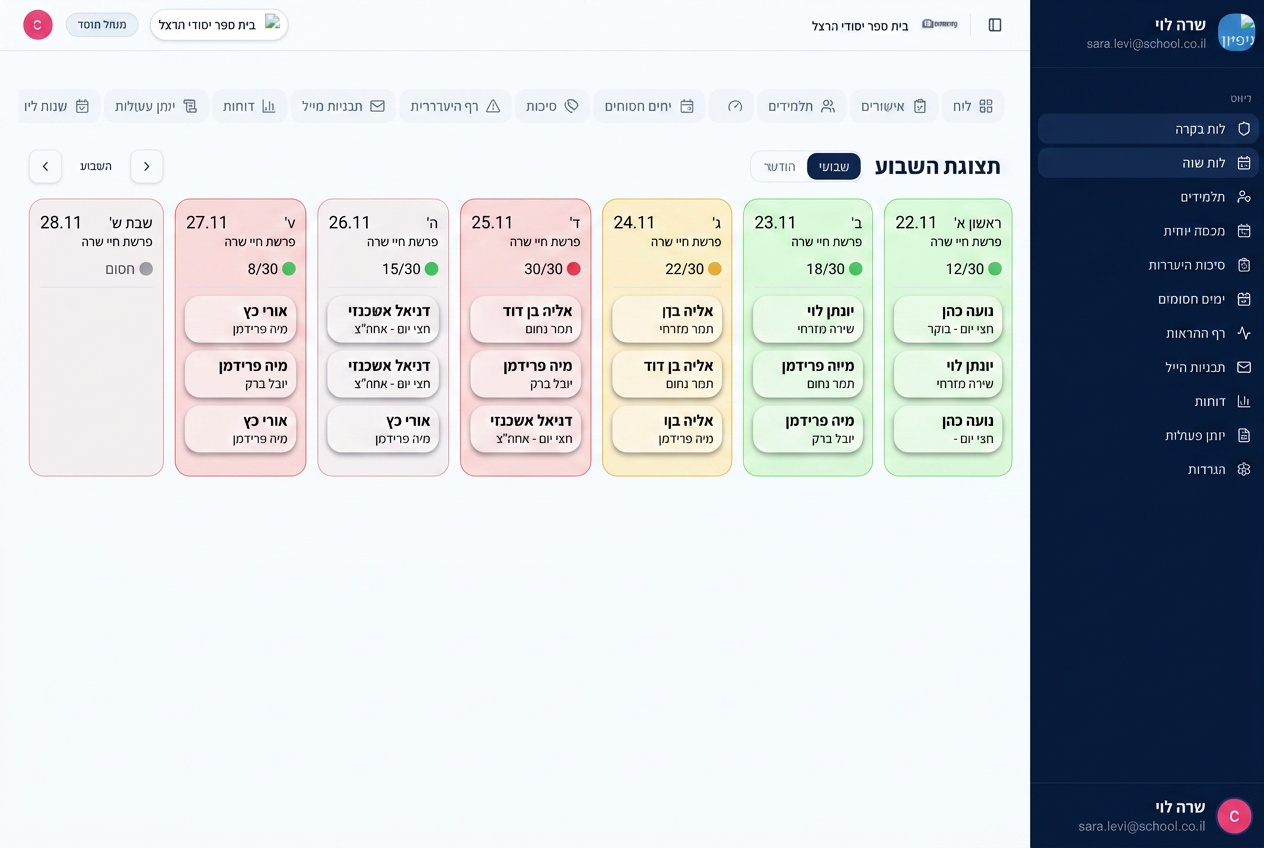Click envelope icon beside תבניות הייל in sidebar
The height and width of the screenshot is (848, 1264).
pyautogui.click(x=1244, y=367)
